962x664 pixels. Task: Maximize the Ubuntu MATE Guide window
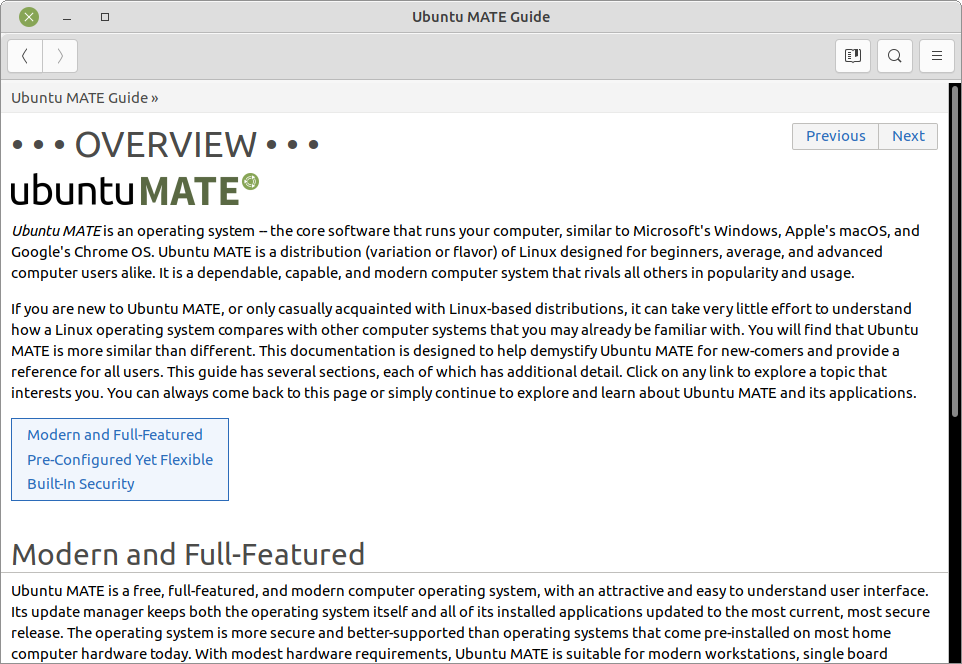click(x=104, y=16)
